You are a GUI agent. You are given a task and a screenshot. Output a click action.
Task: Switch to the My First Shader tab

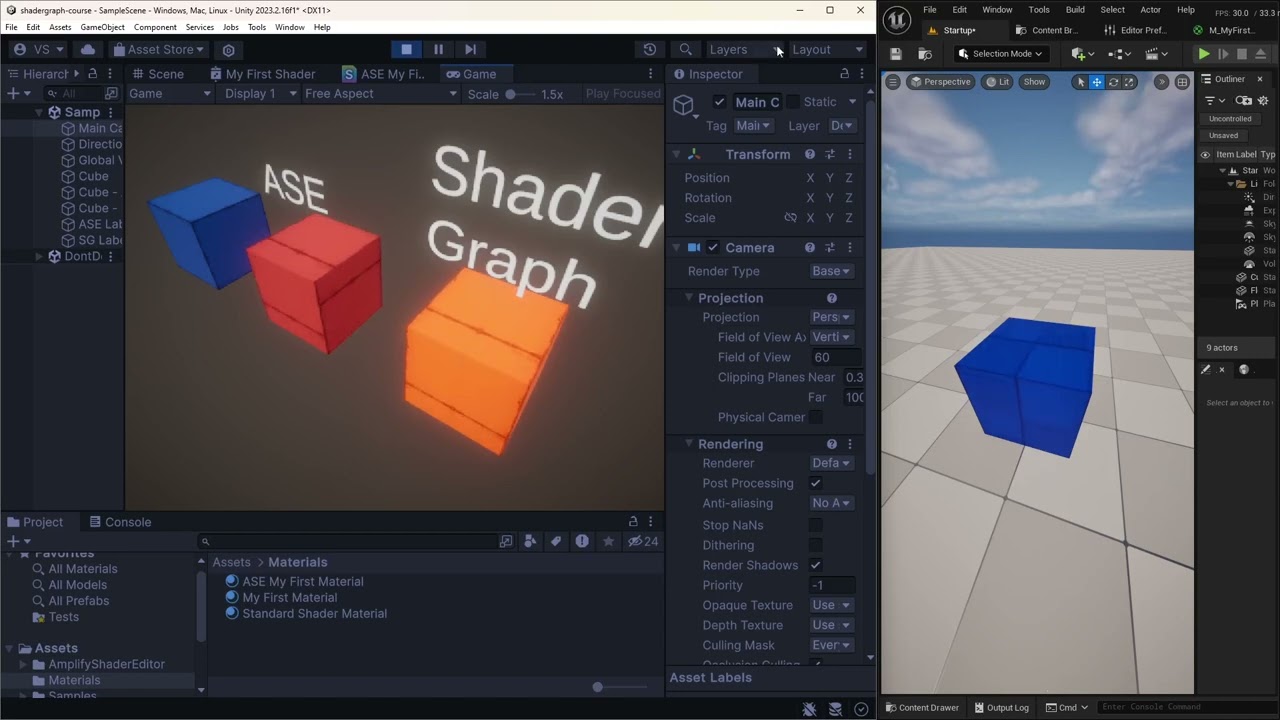pyautogui.click(x=262, y=74)
